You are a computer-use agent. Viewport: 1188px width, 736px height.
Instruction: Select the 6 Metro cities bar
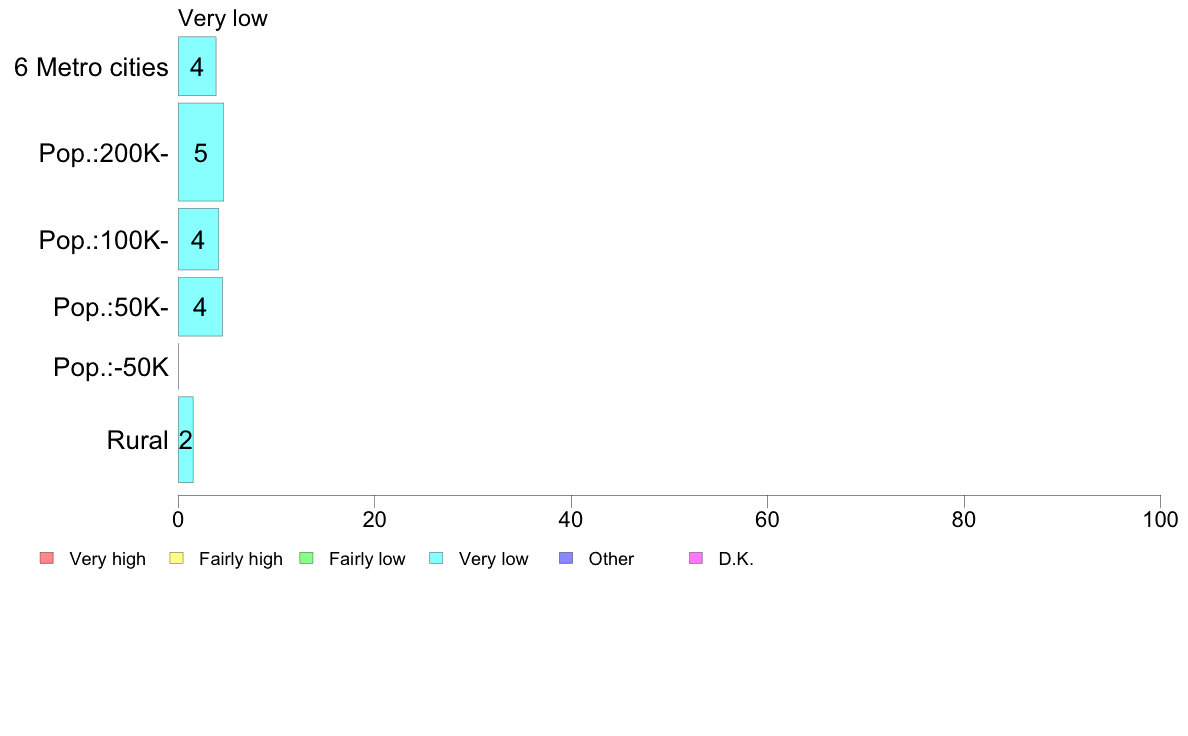coord(197,66)
